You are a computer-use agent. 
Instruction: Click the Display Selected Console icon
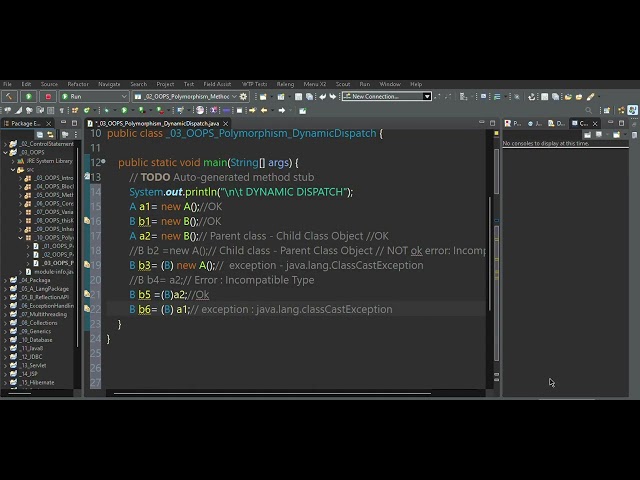pyautogui.click(x=599, y=134)
